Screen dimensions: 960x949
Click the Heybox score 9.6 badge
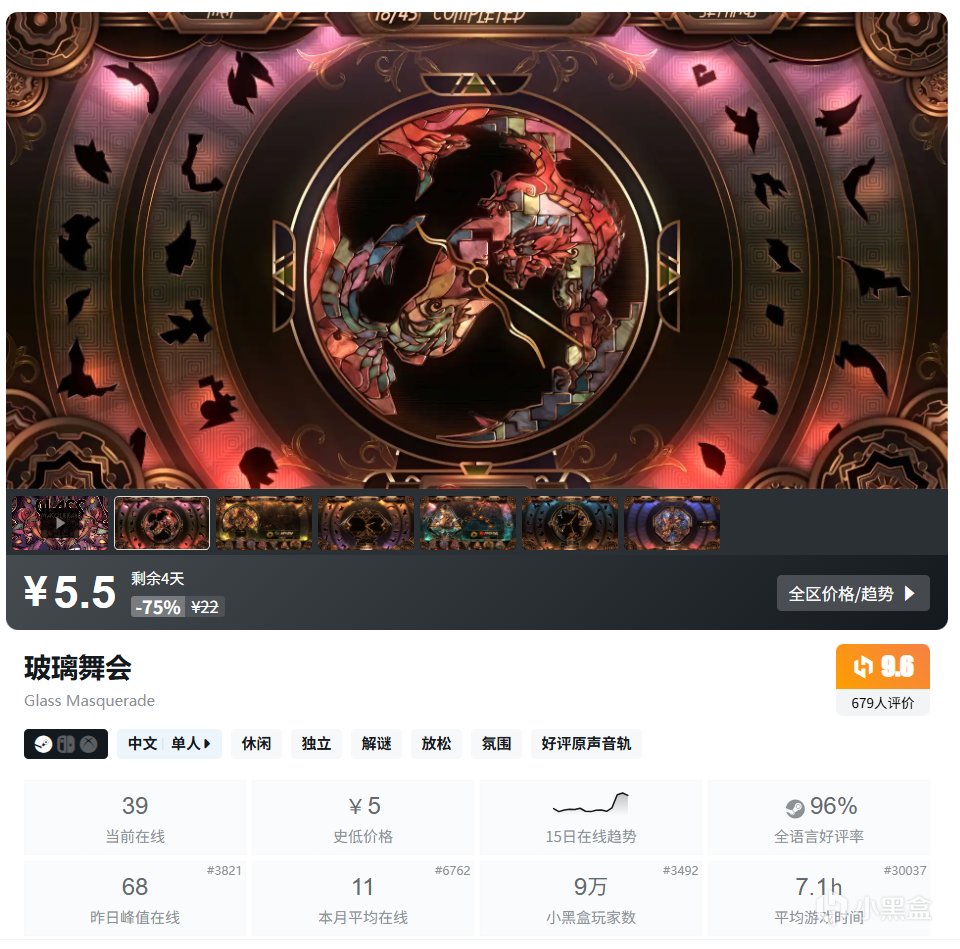(x=882, y=667)
